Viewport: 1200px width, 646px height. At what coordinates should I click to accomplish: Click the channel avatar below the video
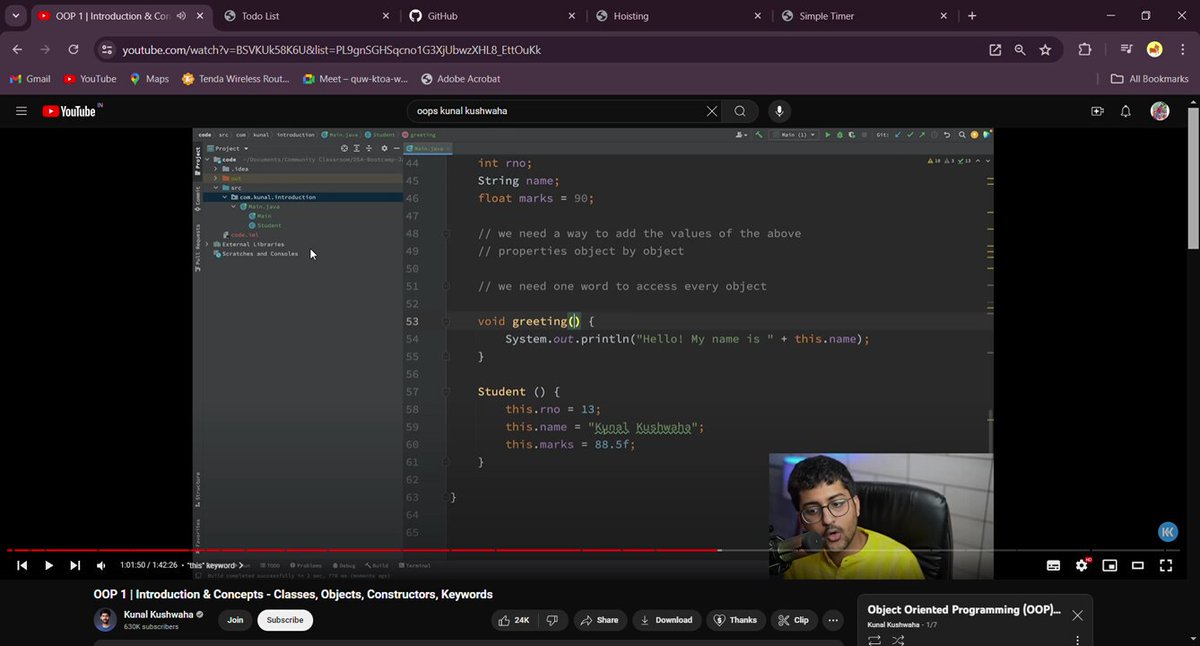pyautogui.click(x=105, y=620)
